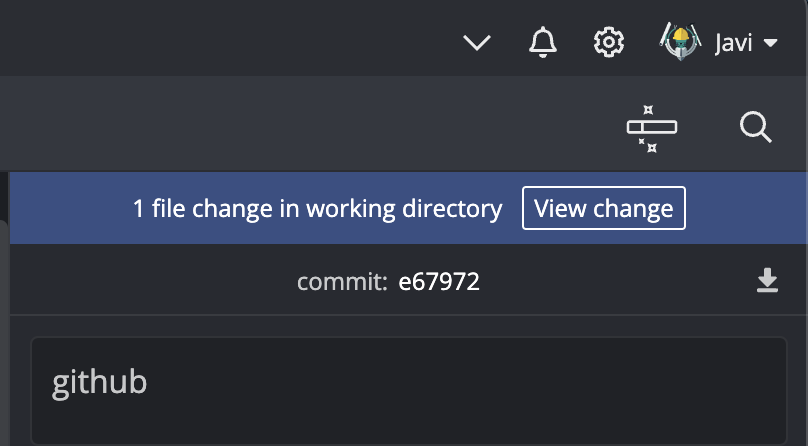Click the commit hash e67972
The image size is (808, 446).
click(x=439, y=282)
